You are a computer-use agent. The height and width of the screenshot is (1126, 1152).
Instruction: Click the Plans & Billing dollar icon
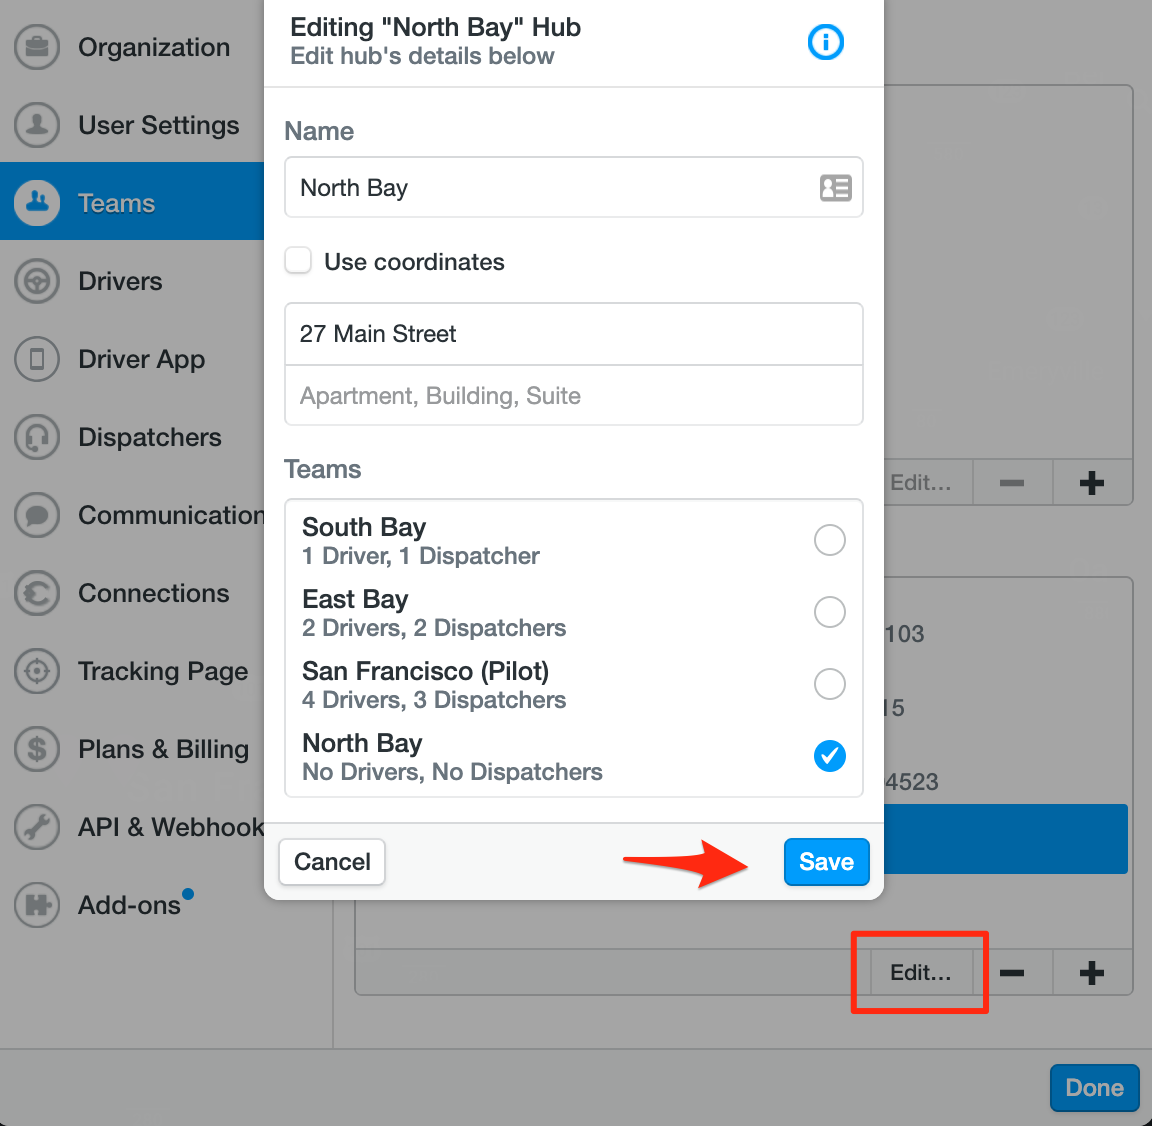[x=37, y=749]
